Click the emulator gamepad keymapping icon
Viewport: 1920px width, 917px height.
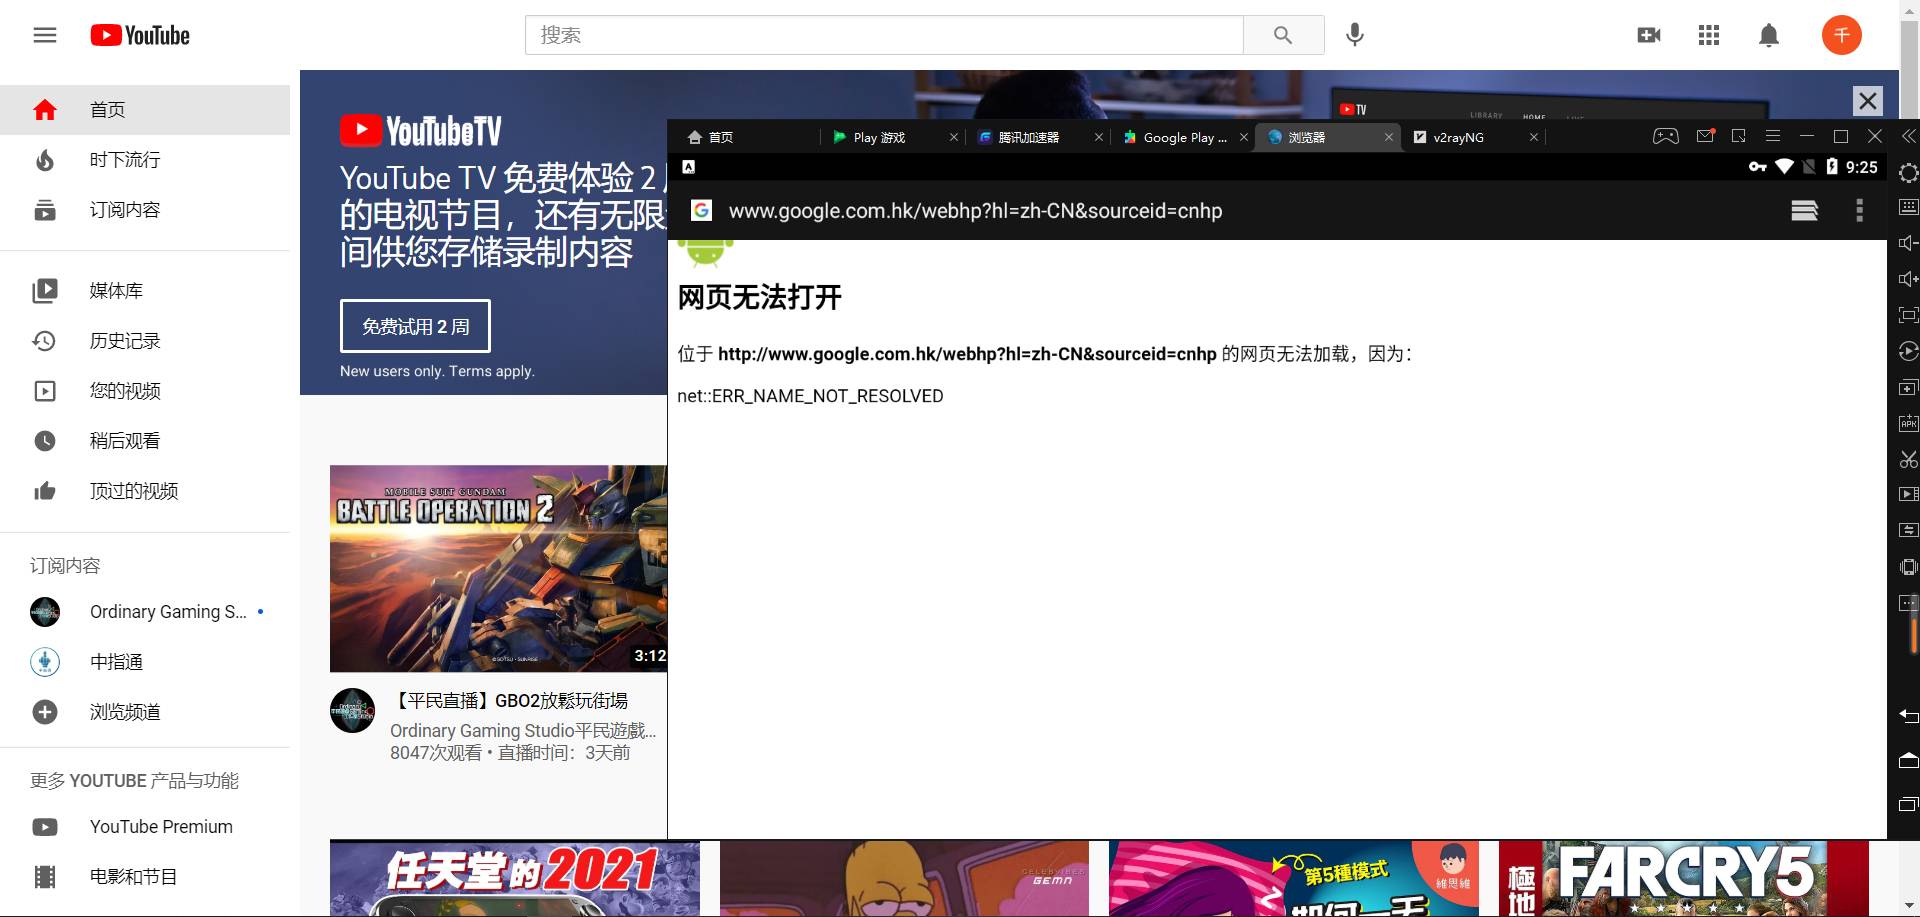click(1665, 136)
